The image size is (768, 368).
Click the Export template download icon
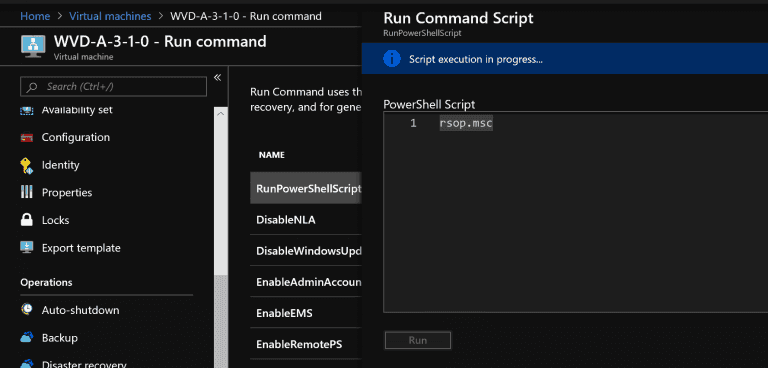click(26, 247)
